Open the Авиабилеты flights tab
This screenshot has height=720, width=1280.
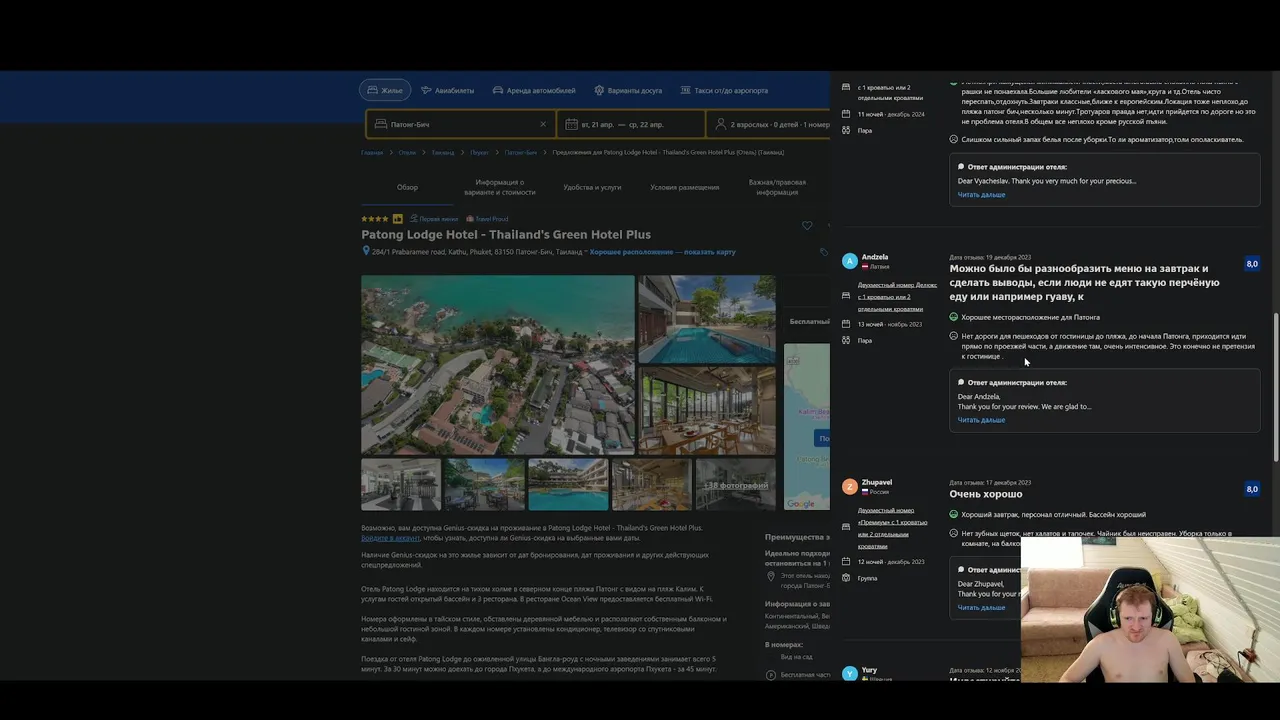447,90
